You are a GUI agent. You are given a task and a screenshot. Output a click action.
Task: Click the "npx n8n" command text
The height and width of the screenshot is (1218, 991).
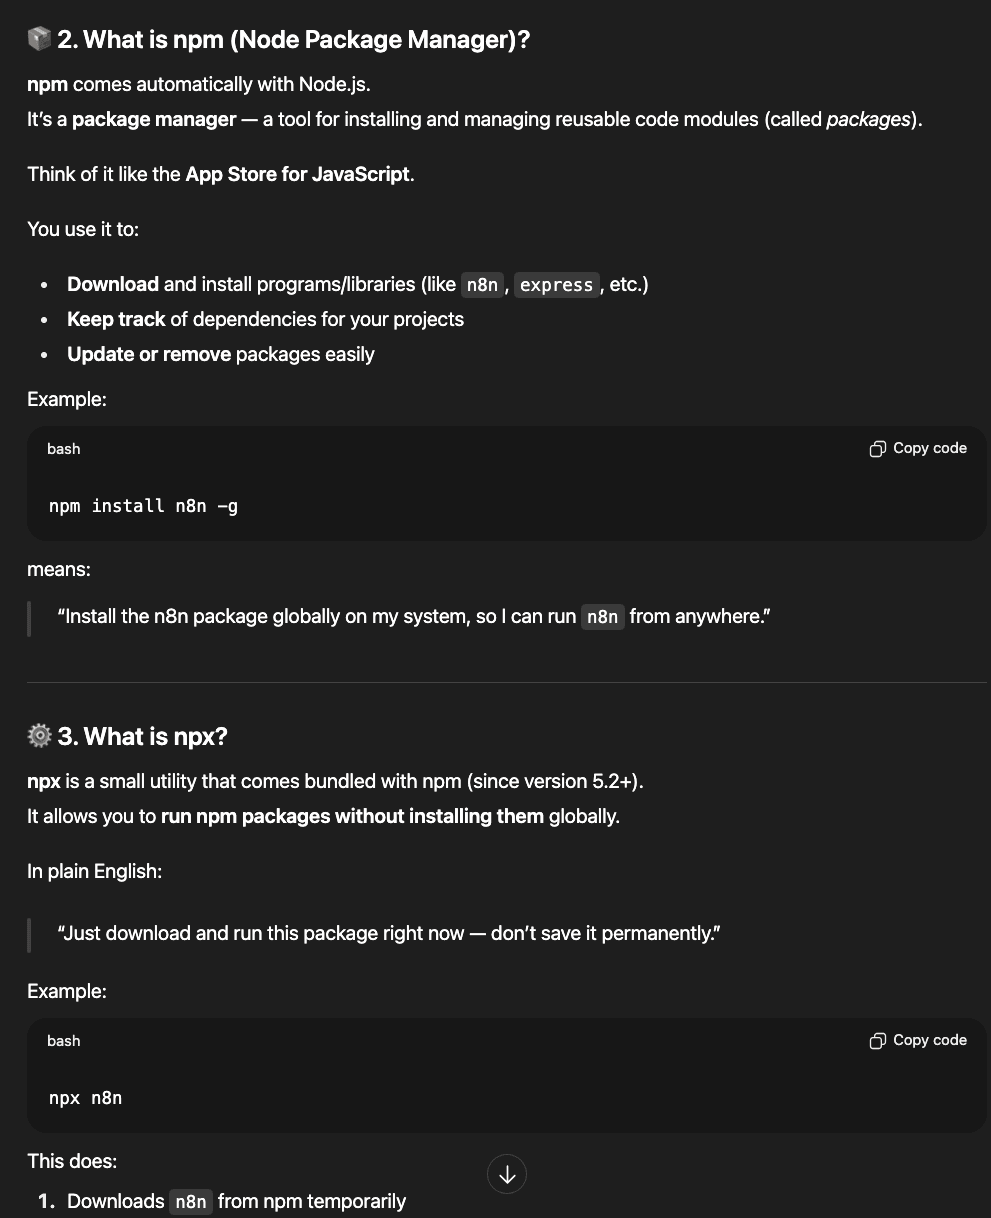pos(85,1098)
